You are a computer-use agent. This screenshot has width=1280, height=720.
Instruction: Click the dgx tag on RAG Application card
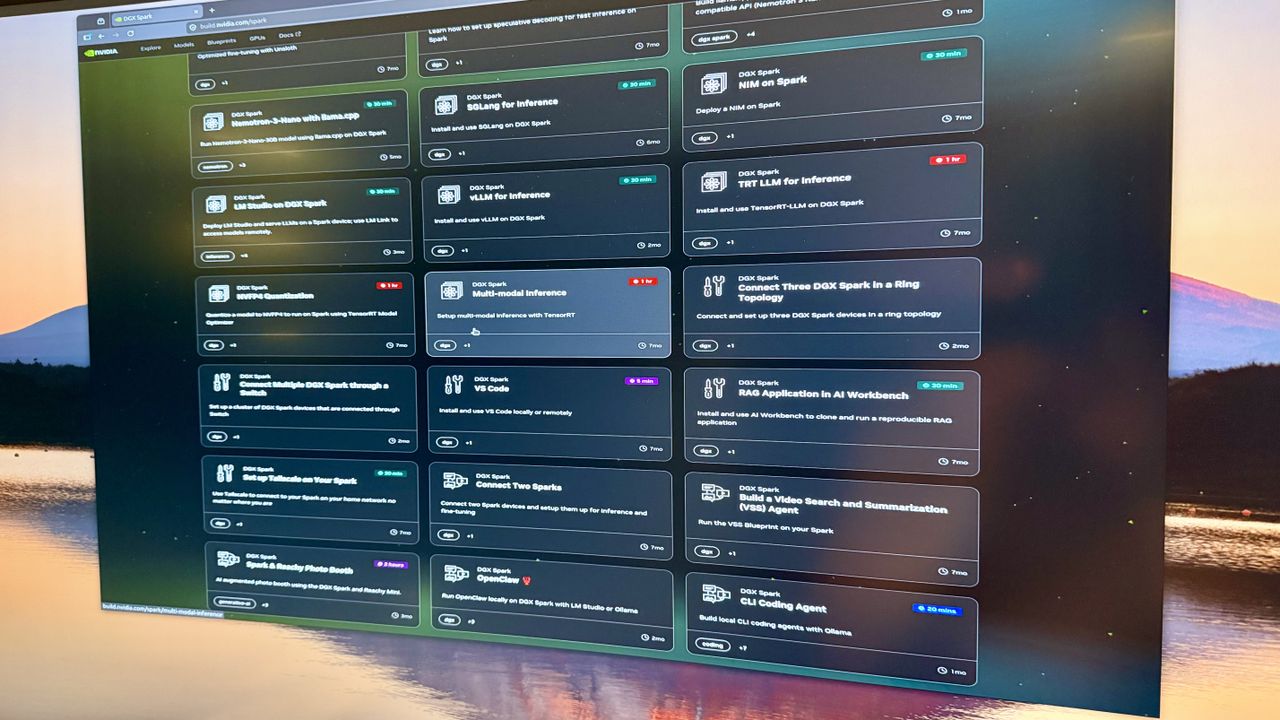coord(707,451)
